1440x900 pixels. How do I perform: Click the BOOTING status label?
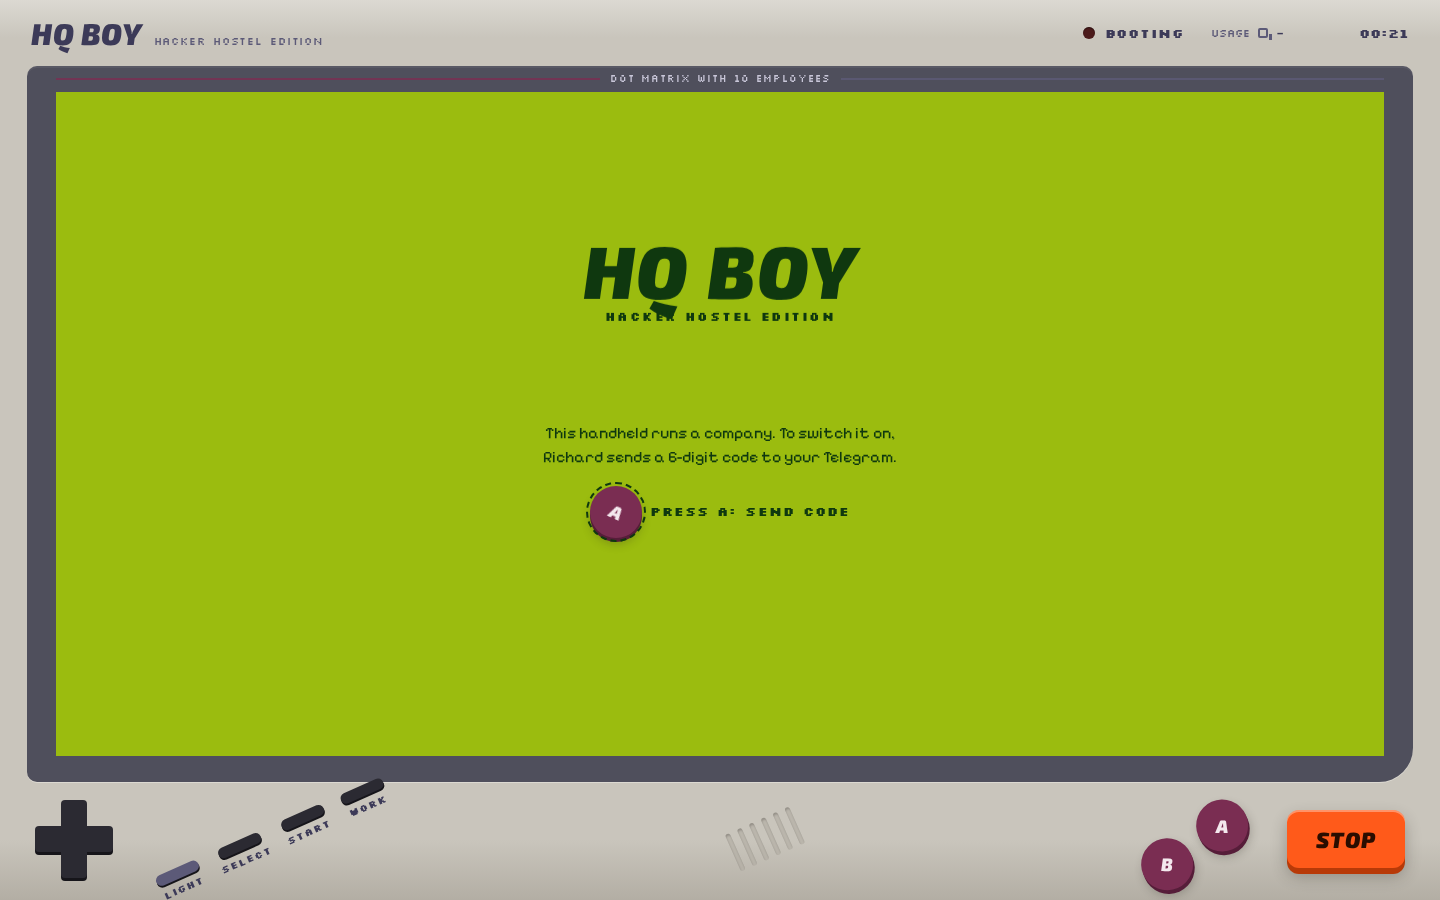pos(1145,34)
